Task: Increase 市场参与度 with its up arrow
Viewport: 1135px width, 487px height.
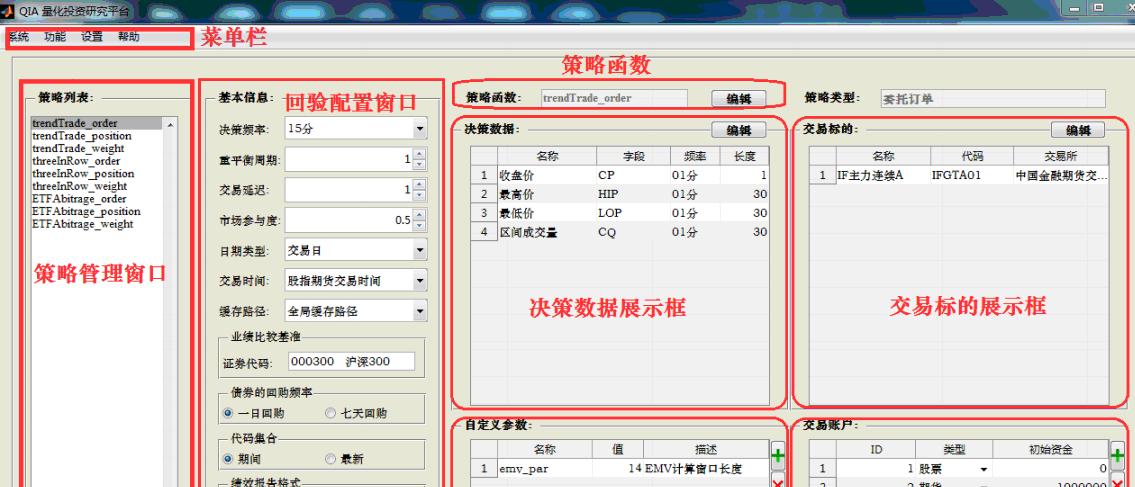Action: pos(419,215)
